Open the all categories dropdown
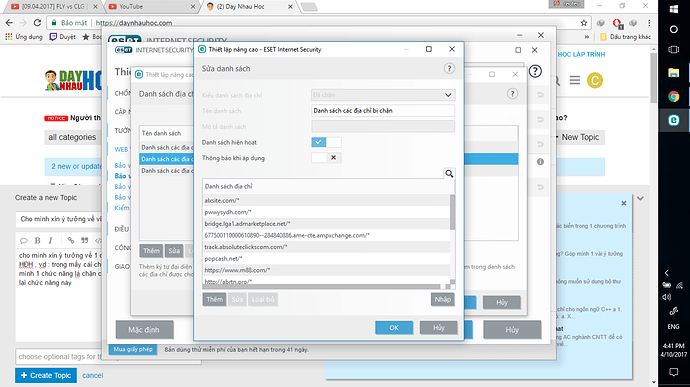Viewport: 690px width, 387px height. tap(72, 137)
